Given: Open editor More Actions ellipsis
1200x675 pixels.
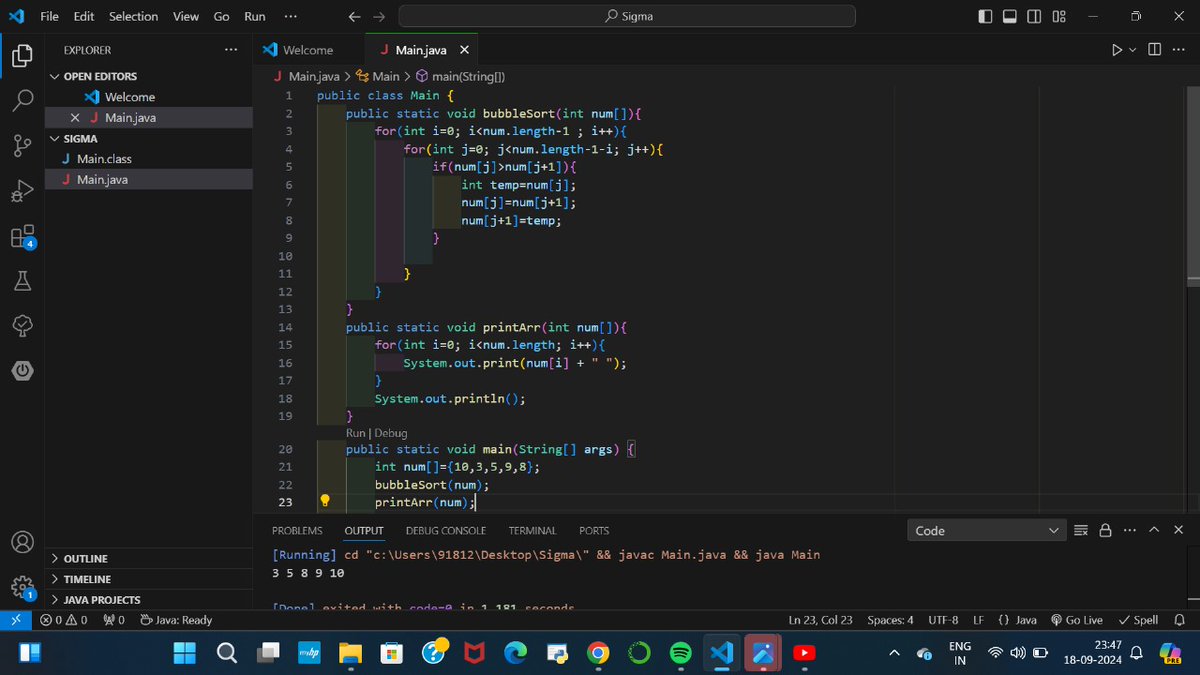Looking at the screenshot, I should (x=1178, y=50).
